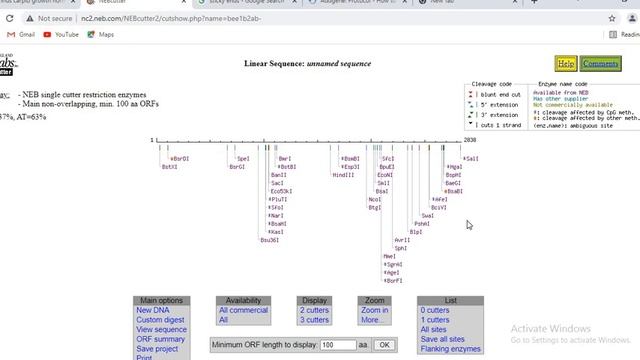
Task: Select the BlpI enzyme label
Action: (x=416, y=232)
